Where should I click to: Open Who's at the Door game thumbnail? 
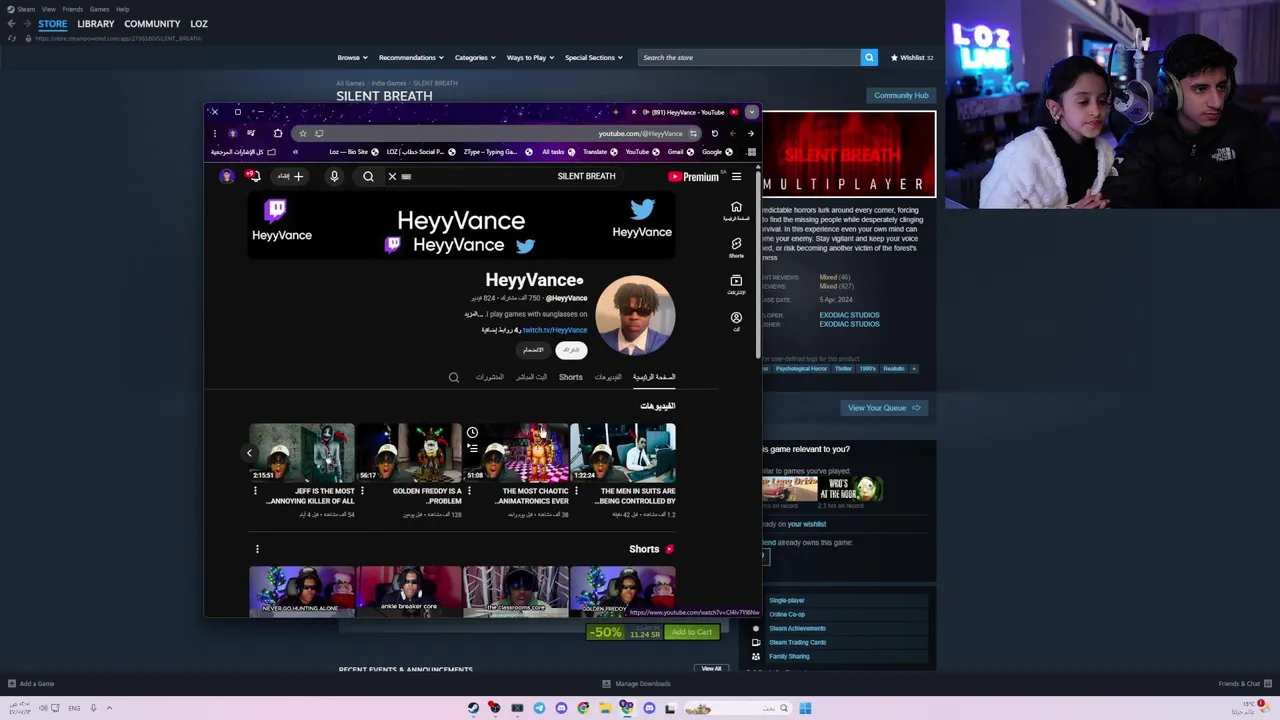click(x=851, y=489)
